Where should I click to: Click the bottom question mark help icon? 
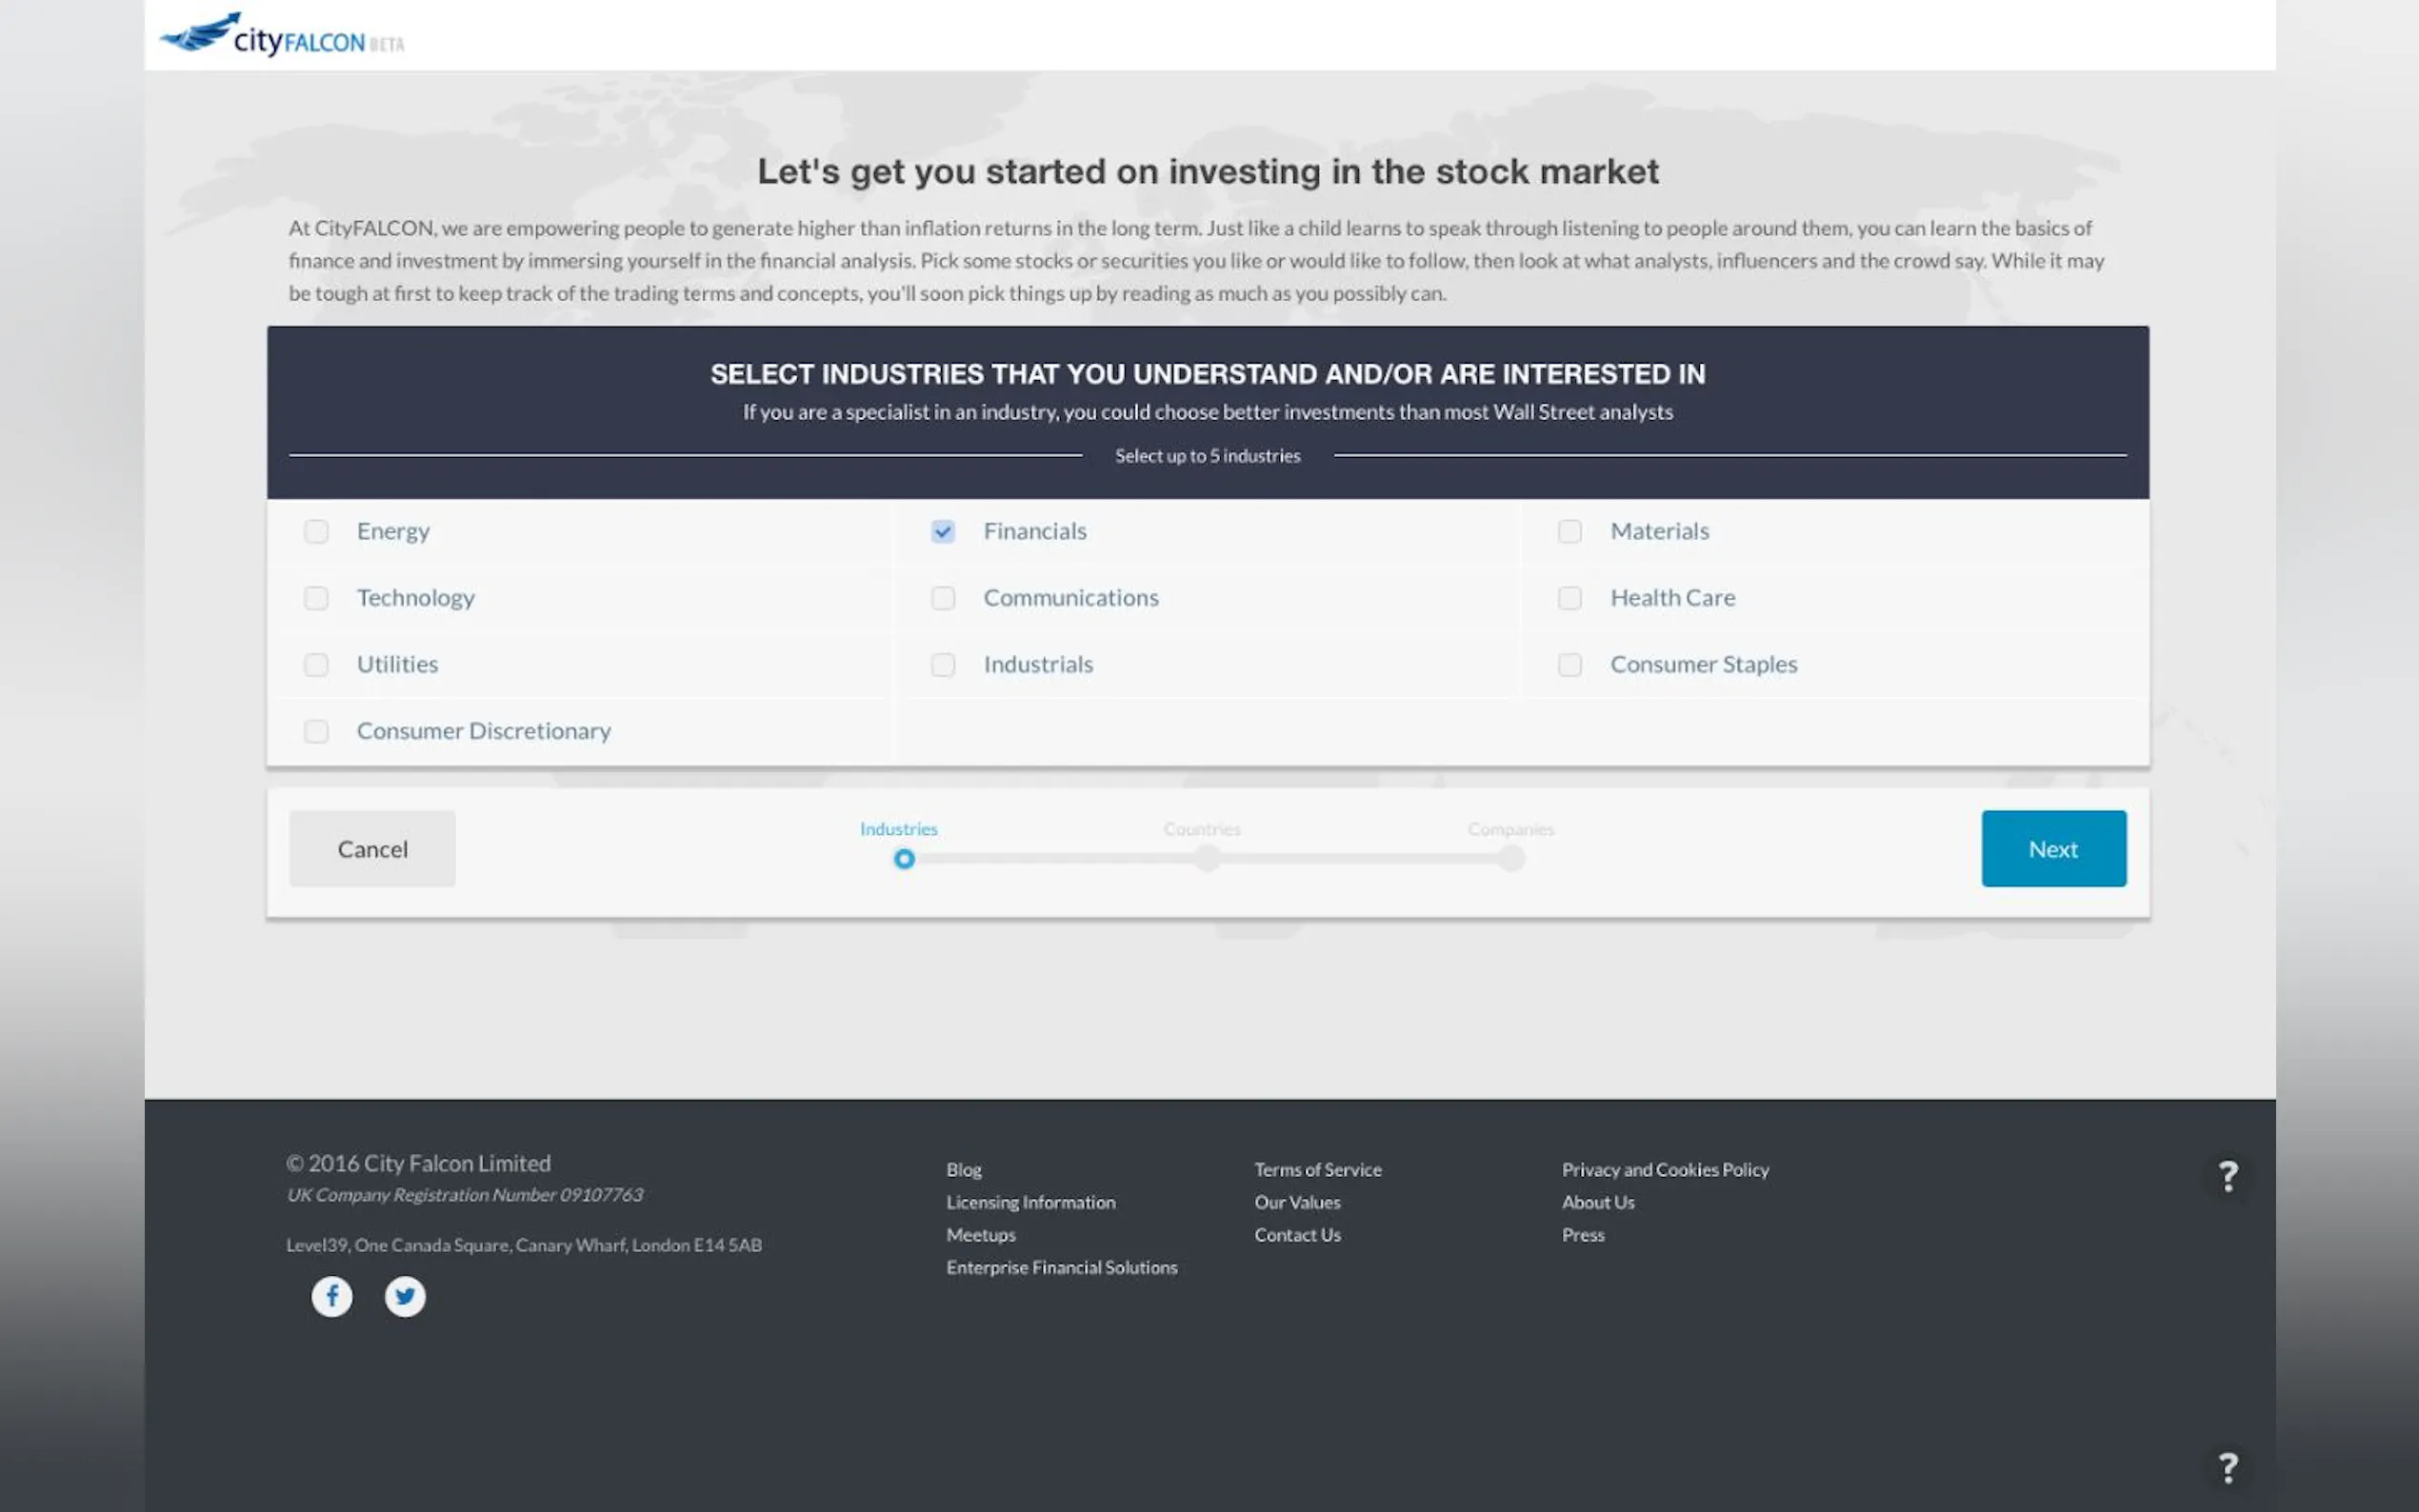pyautogui.click(x=2227, y=1467)
